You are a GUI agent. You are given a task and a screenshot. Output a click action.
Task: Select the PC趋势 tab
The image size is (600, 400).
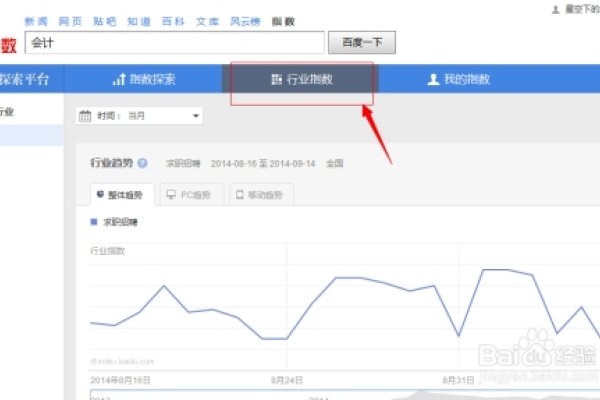coord(192,195)
